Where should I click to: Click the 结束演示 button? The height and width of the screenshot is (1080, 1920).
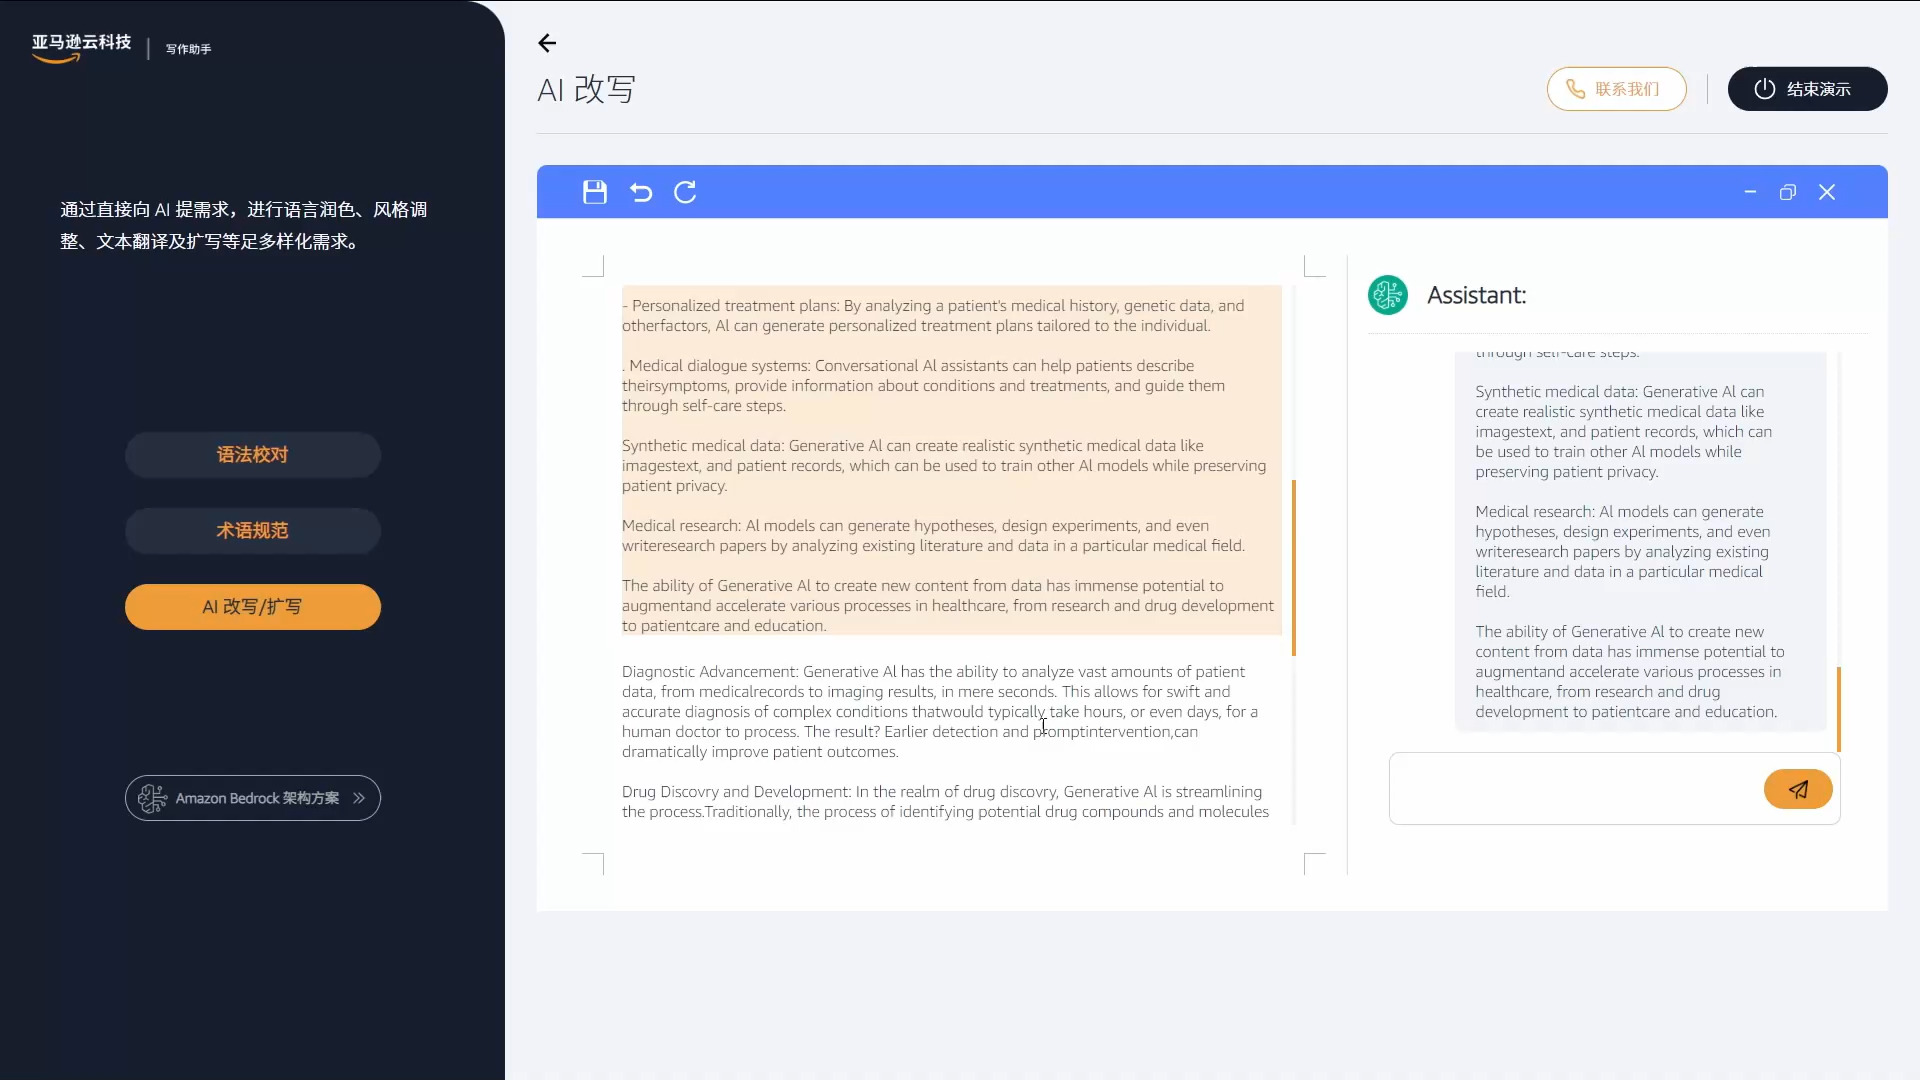coord(1807,88)
